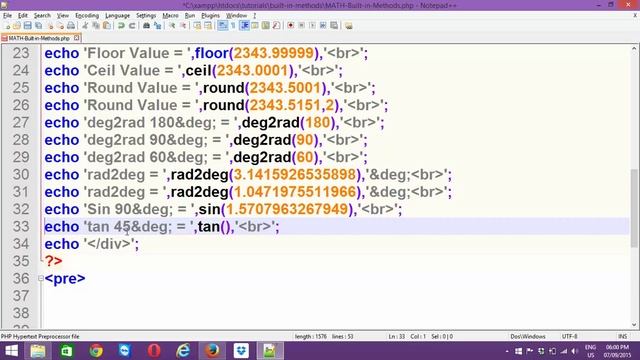Image resolution: width=640 pixels, height=360 pixels.
Task: Collapse the <pre> fold marker on line 36
Action: coord(40,278)
